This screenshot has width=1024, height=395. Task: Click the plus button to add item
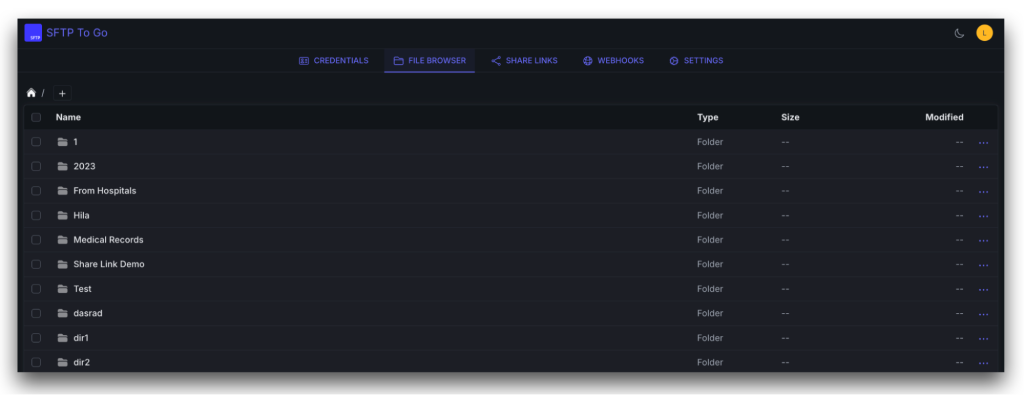62,93
